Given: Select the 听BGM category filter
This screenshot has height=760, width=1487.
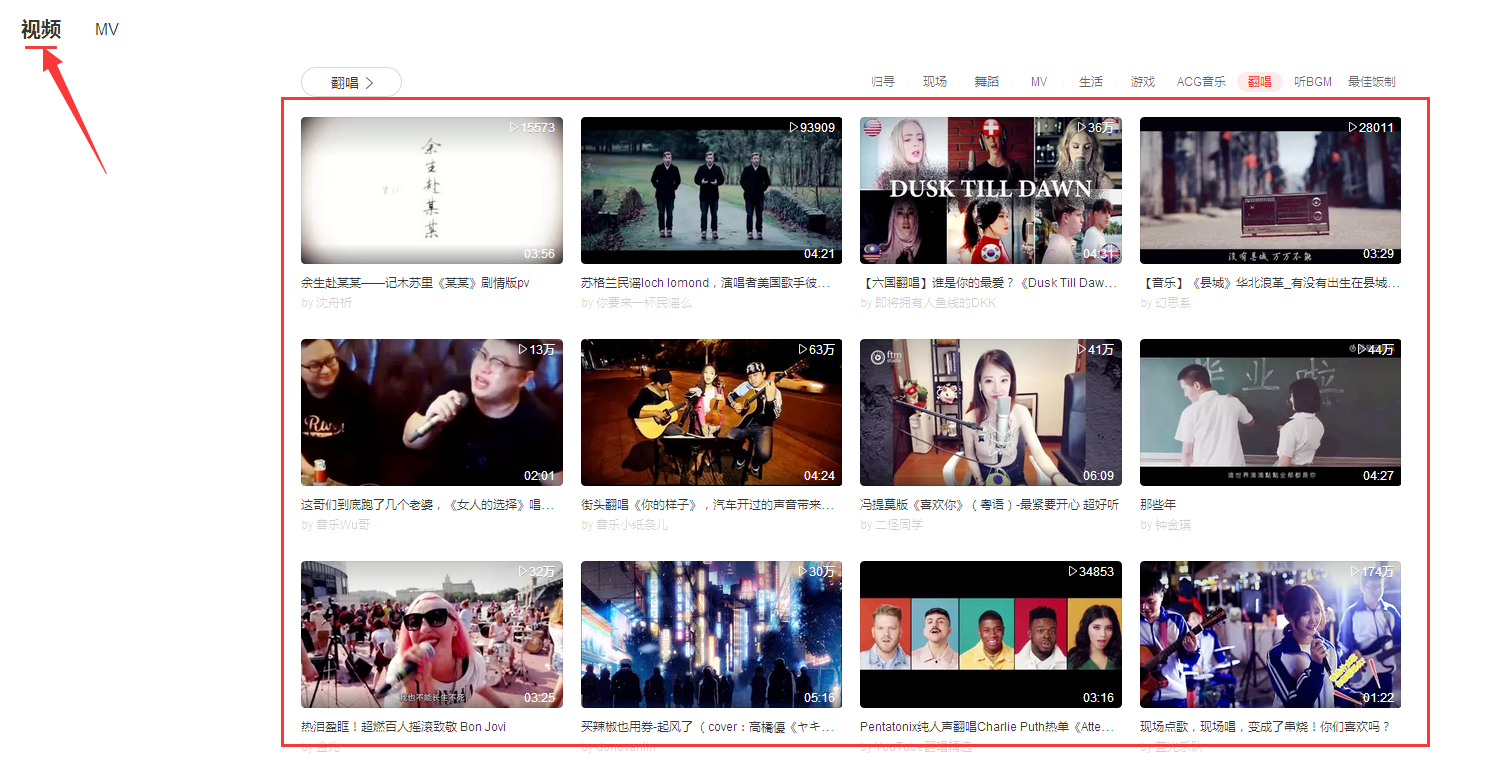Looking at the screenshot, I should [1313, 82].
